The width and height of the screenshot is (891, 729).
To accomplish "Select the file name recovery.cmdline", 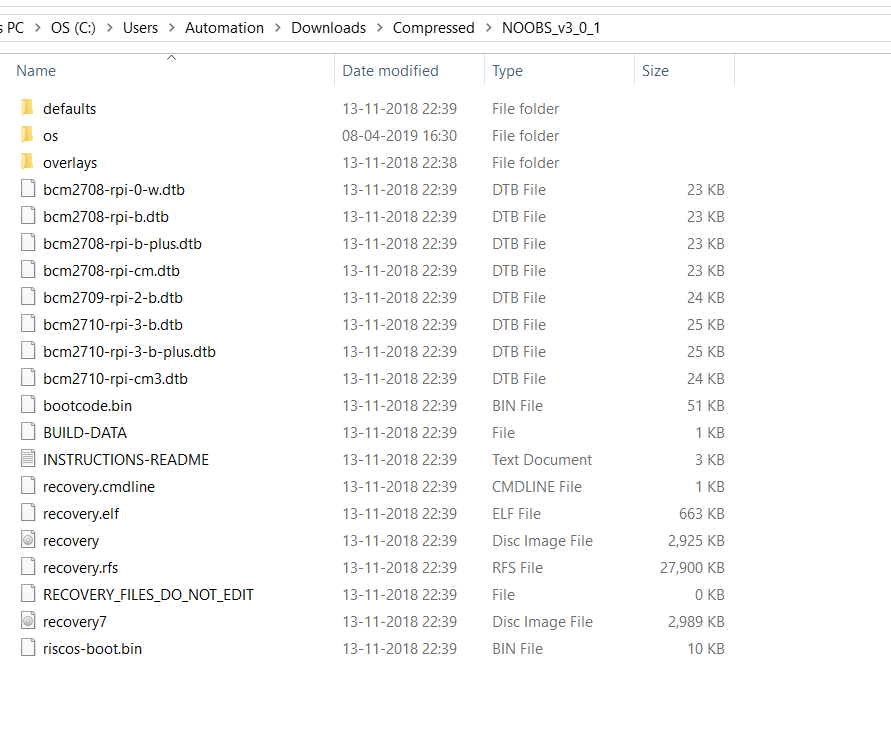I will [x=99, y=487].
